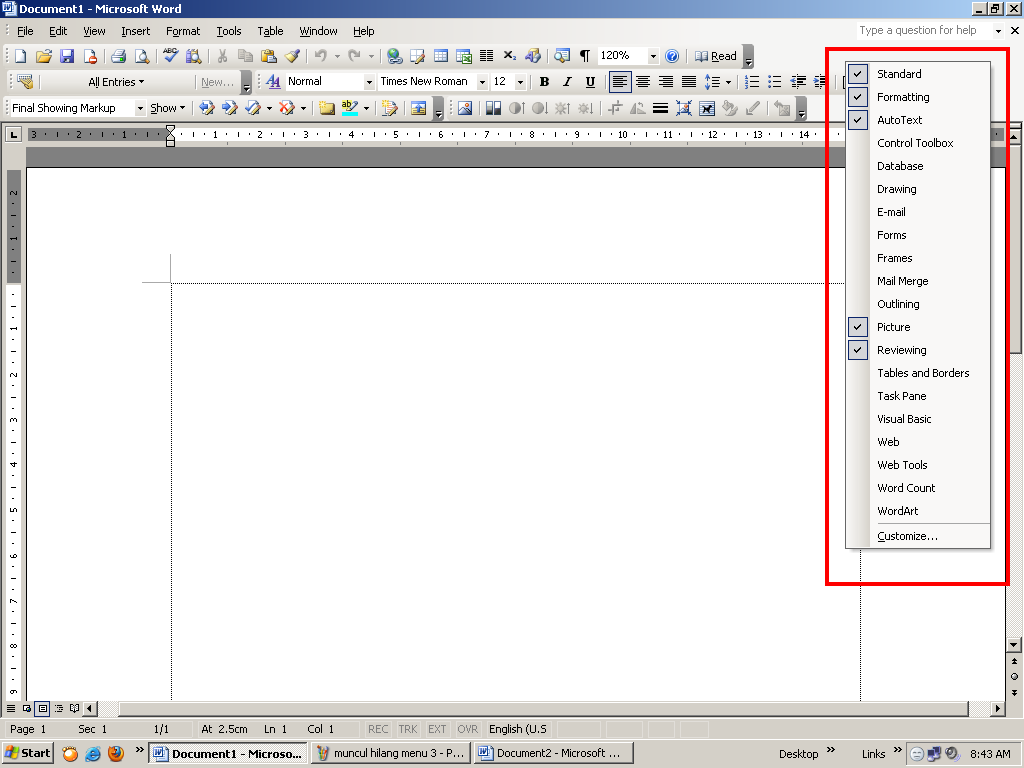This screenshot has width=1024, height=768.
Task: Launch Firefox from quick launch
Action: point(116,754)
